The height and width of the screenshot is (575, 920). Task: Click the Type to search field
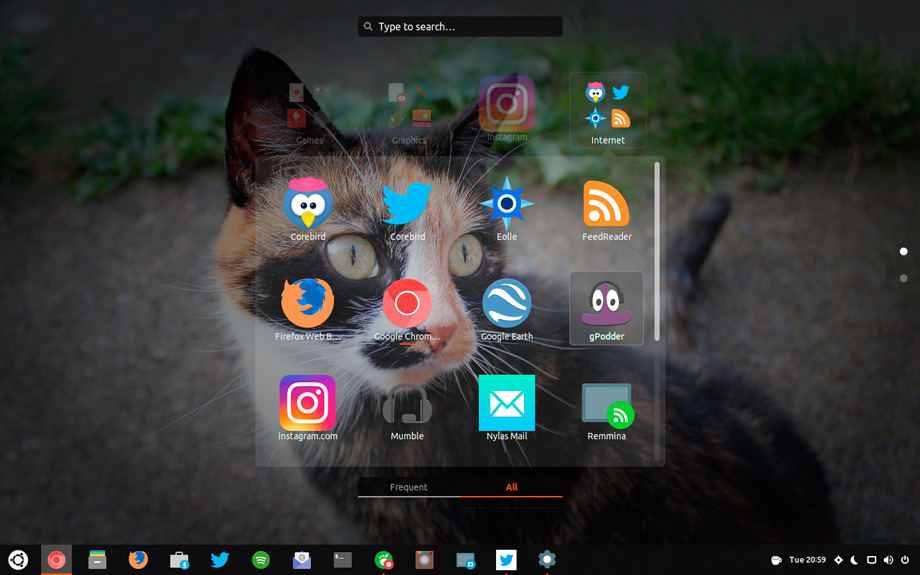coord(460,27)
